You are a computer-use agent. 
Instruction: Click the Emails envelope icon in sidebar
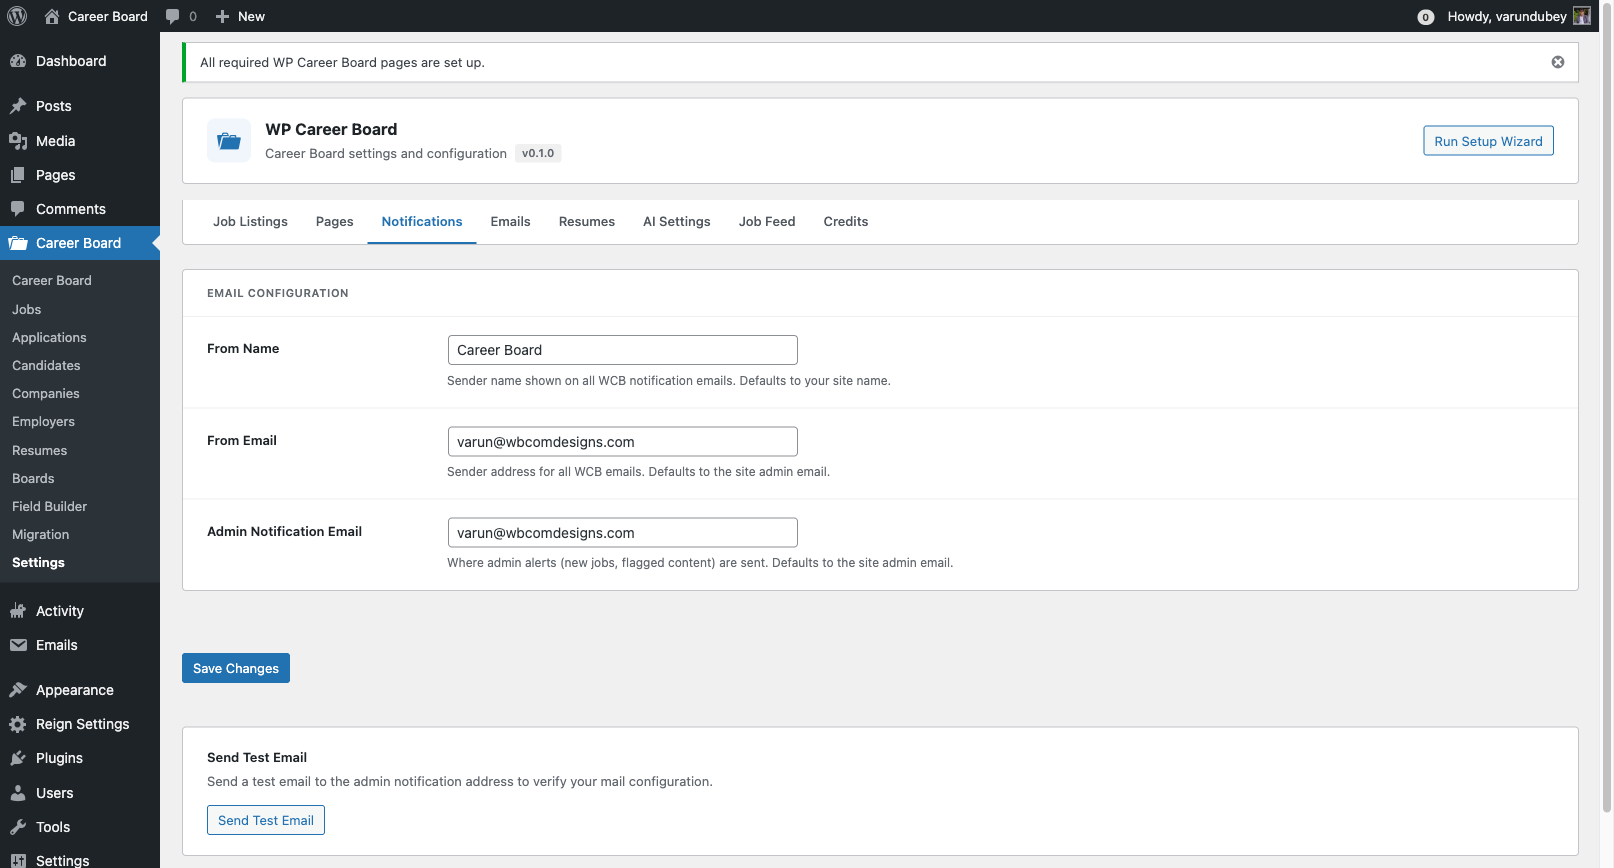pos(18,645)
